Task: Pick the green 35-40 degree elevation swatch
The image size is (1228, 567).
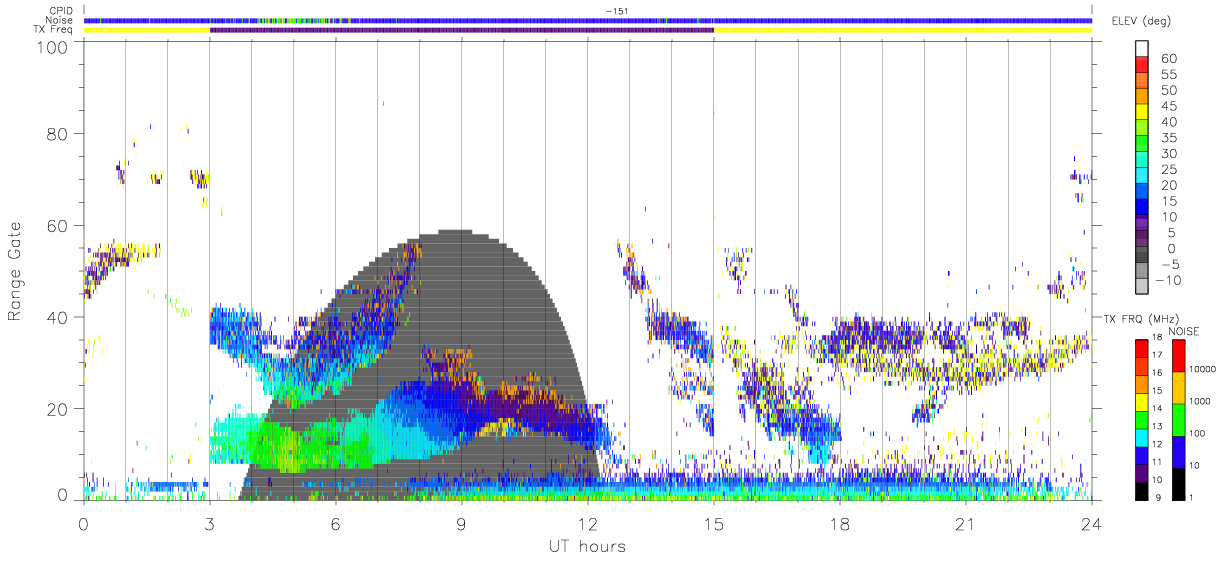Action: tap(1142, 128)
